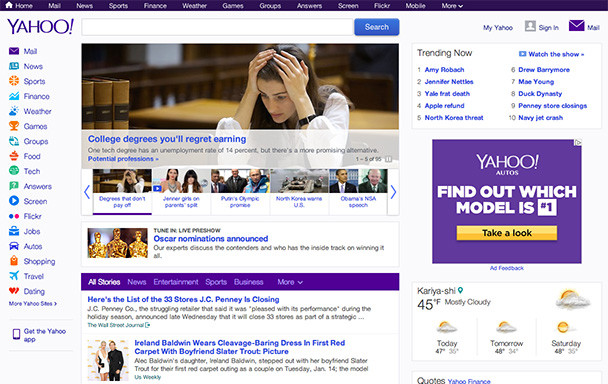Switch to the Sports stories tab
This screenshot has height=384, width=608.
click(x=216, y=282)
